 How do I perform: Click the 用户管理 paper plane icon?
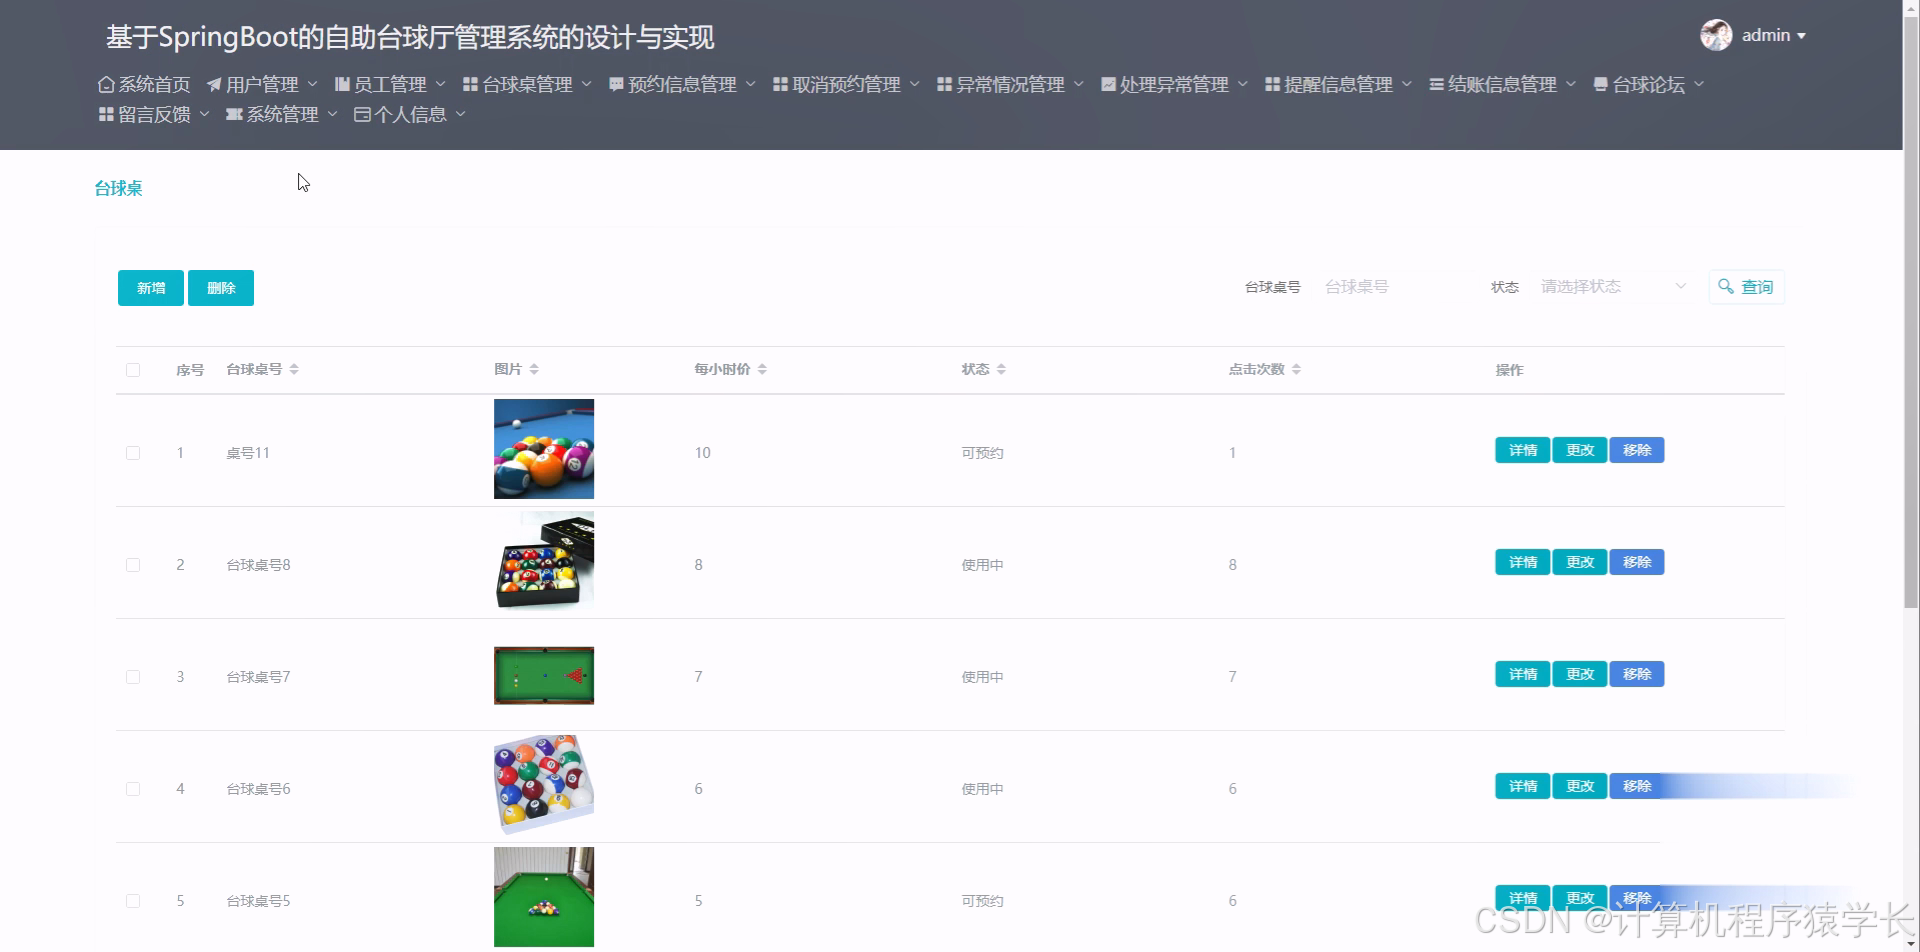click(x=214, y=84)
